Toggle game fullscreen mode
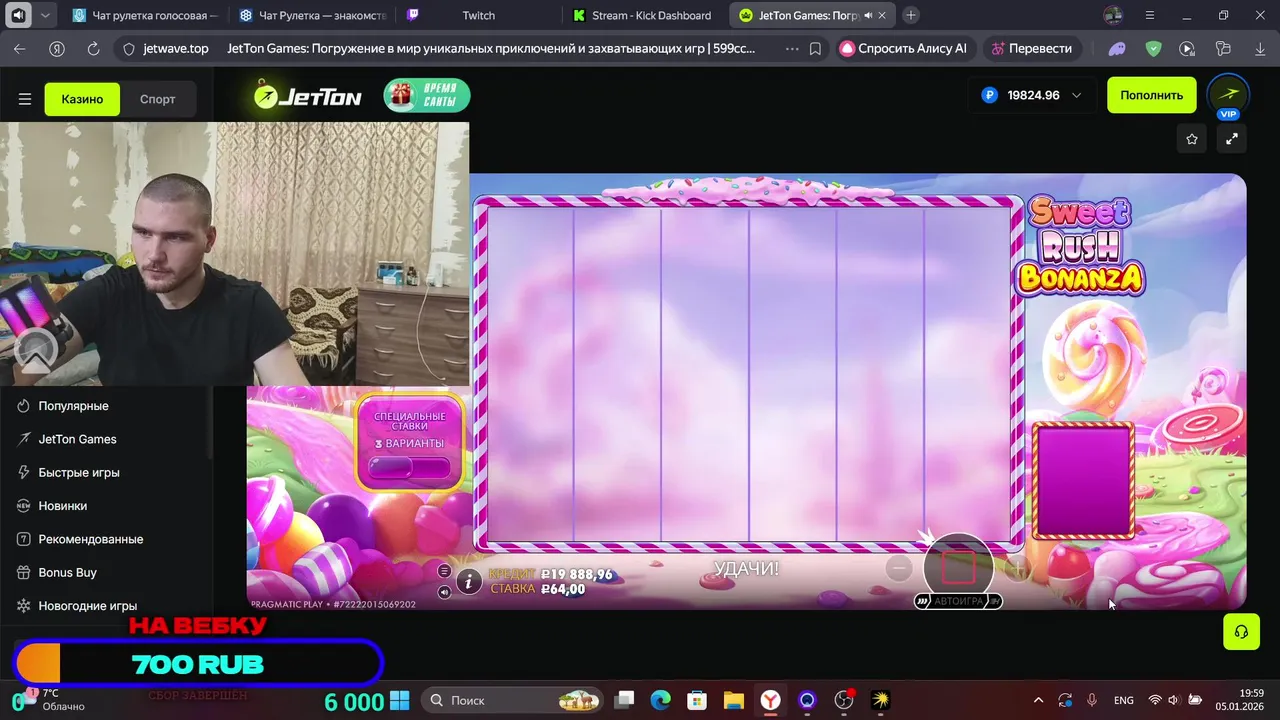 pyautogui.click(x=1232, y=139)
